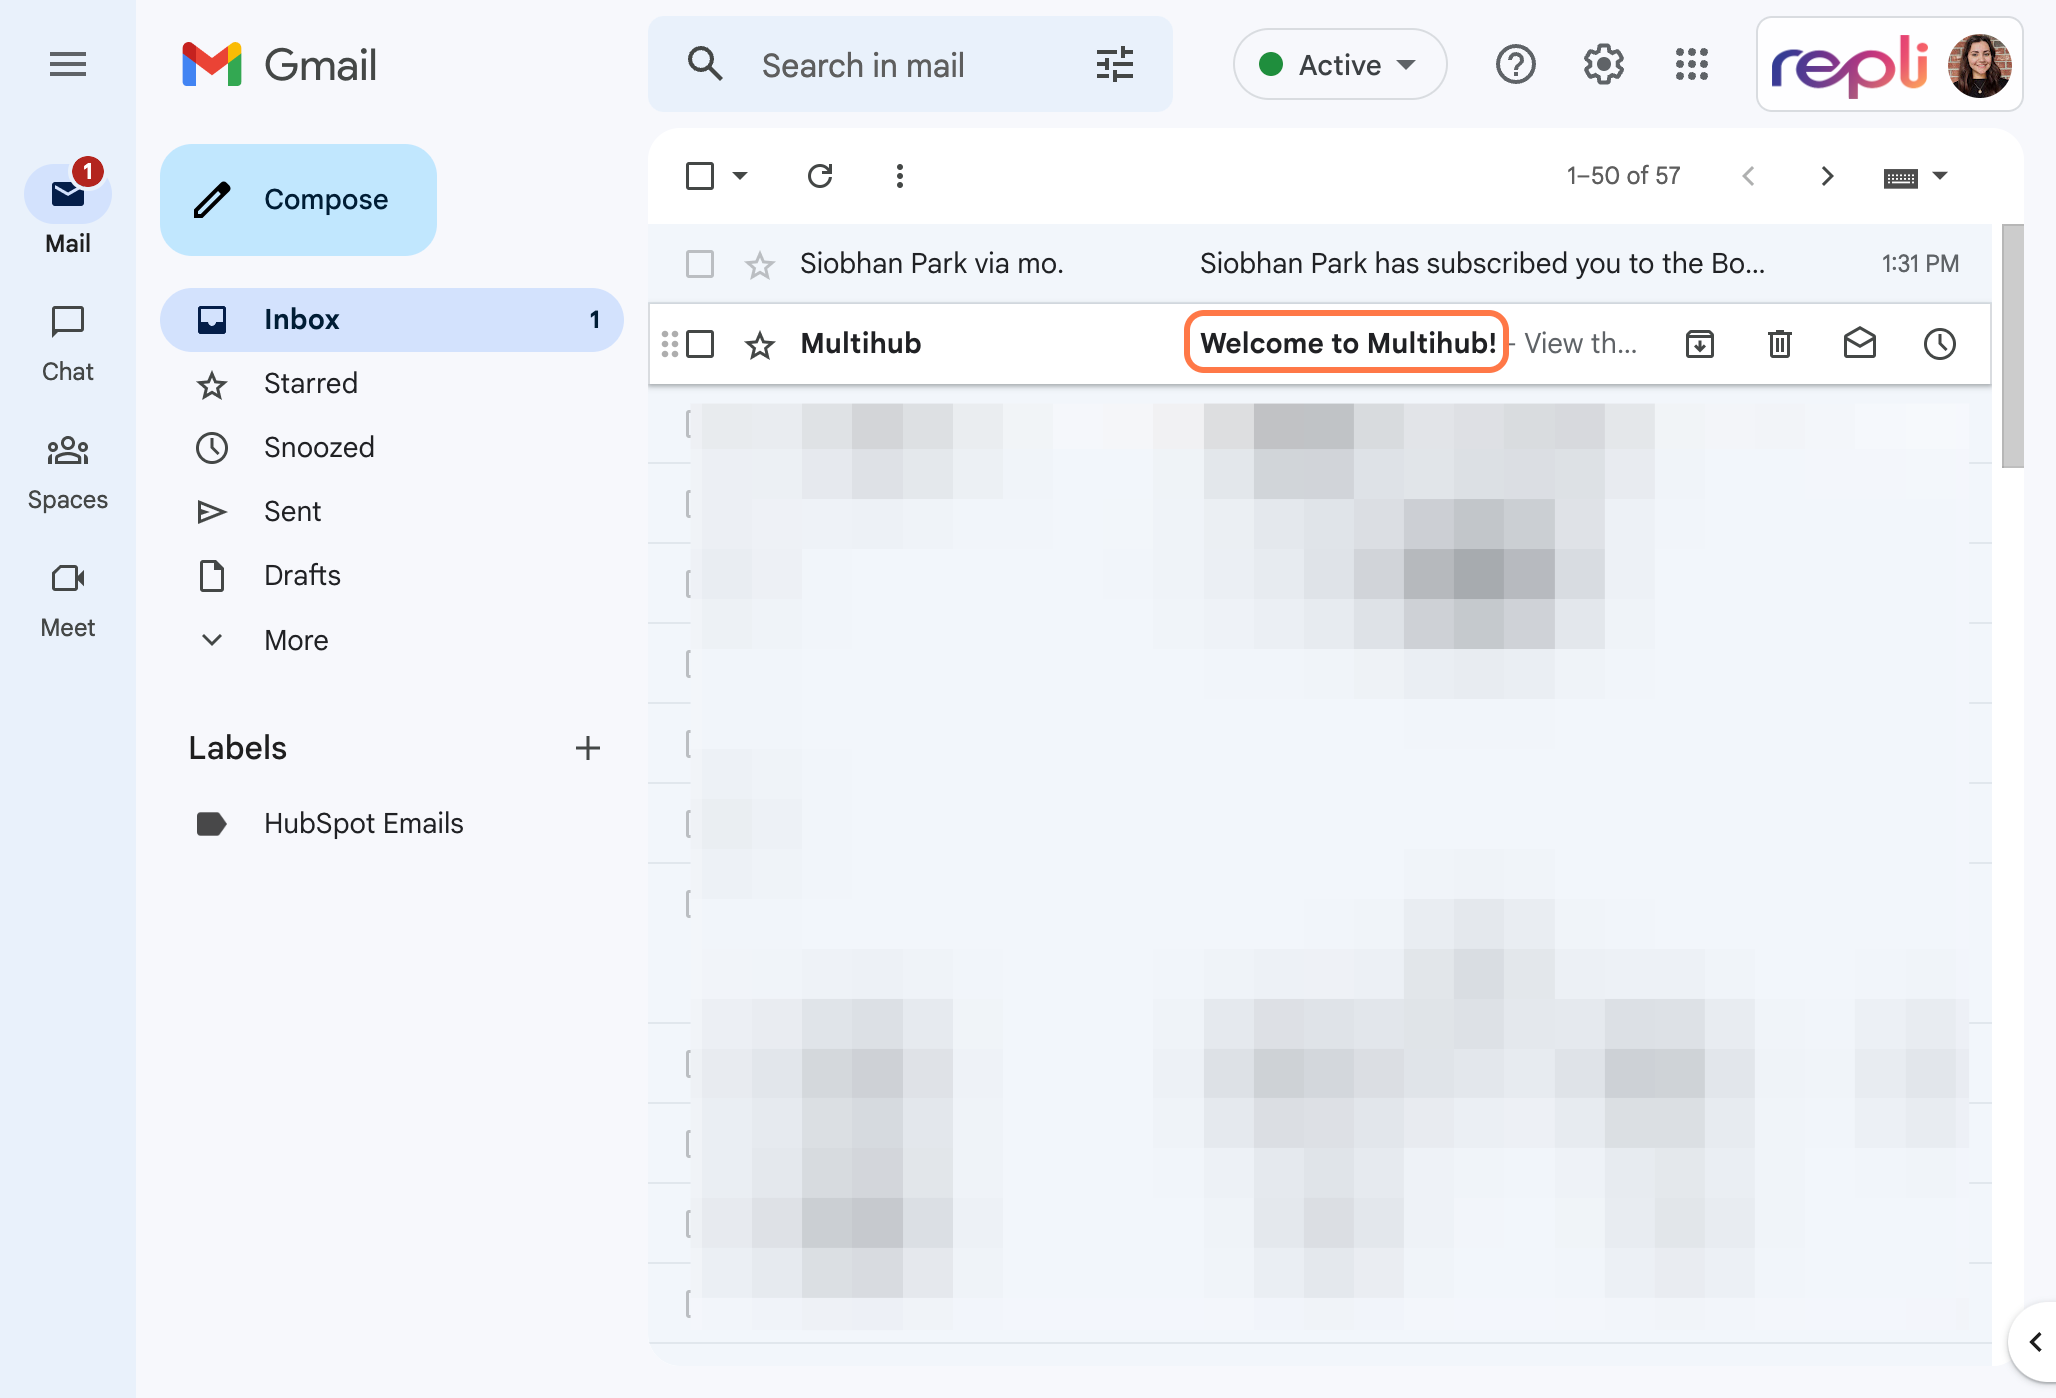Click the Multihub sender name

(x=861, y=343)
